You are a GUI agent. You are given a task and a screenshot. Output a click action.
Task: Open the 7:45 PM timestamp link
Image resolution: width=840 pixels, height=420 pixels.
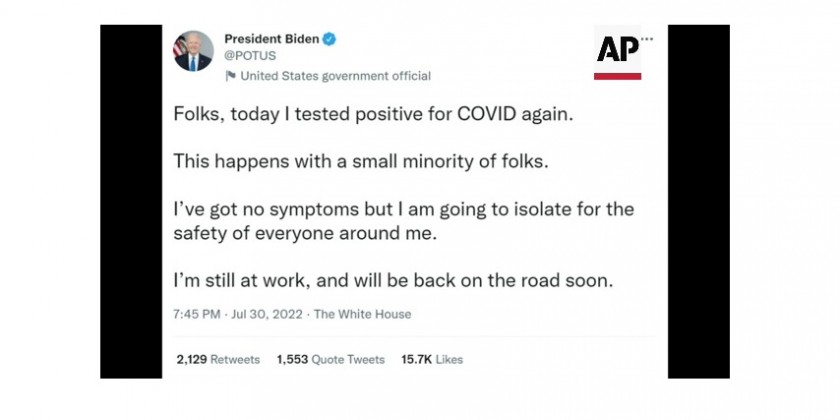tap(197, 314)
